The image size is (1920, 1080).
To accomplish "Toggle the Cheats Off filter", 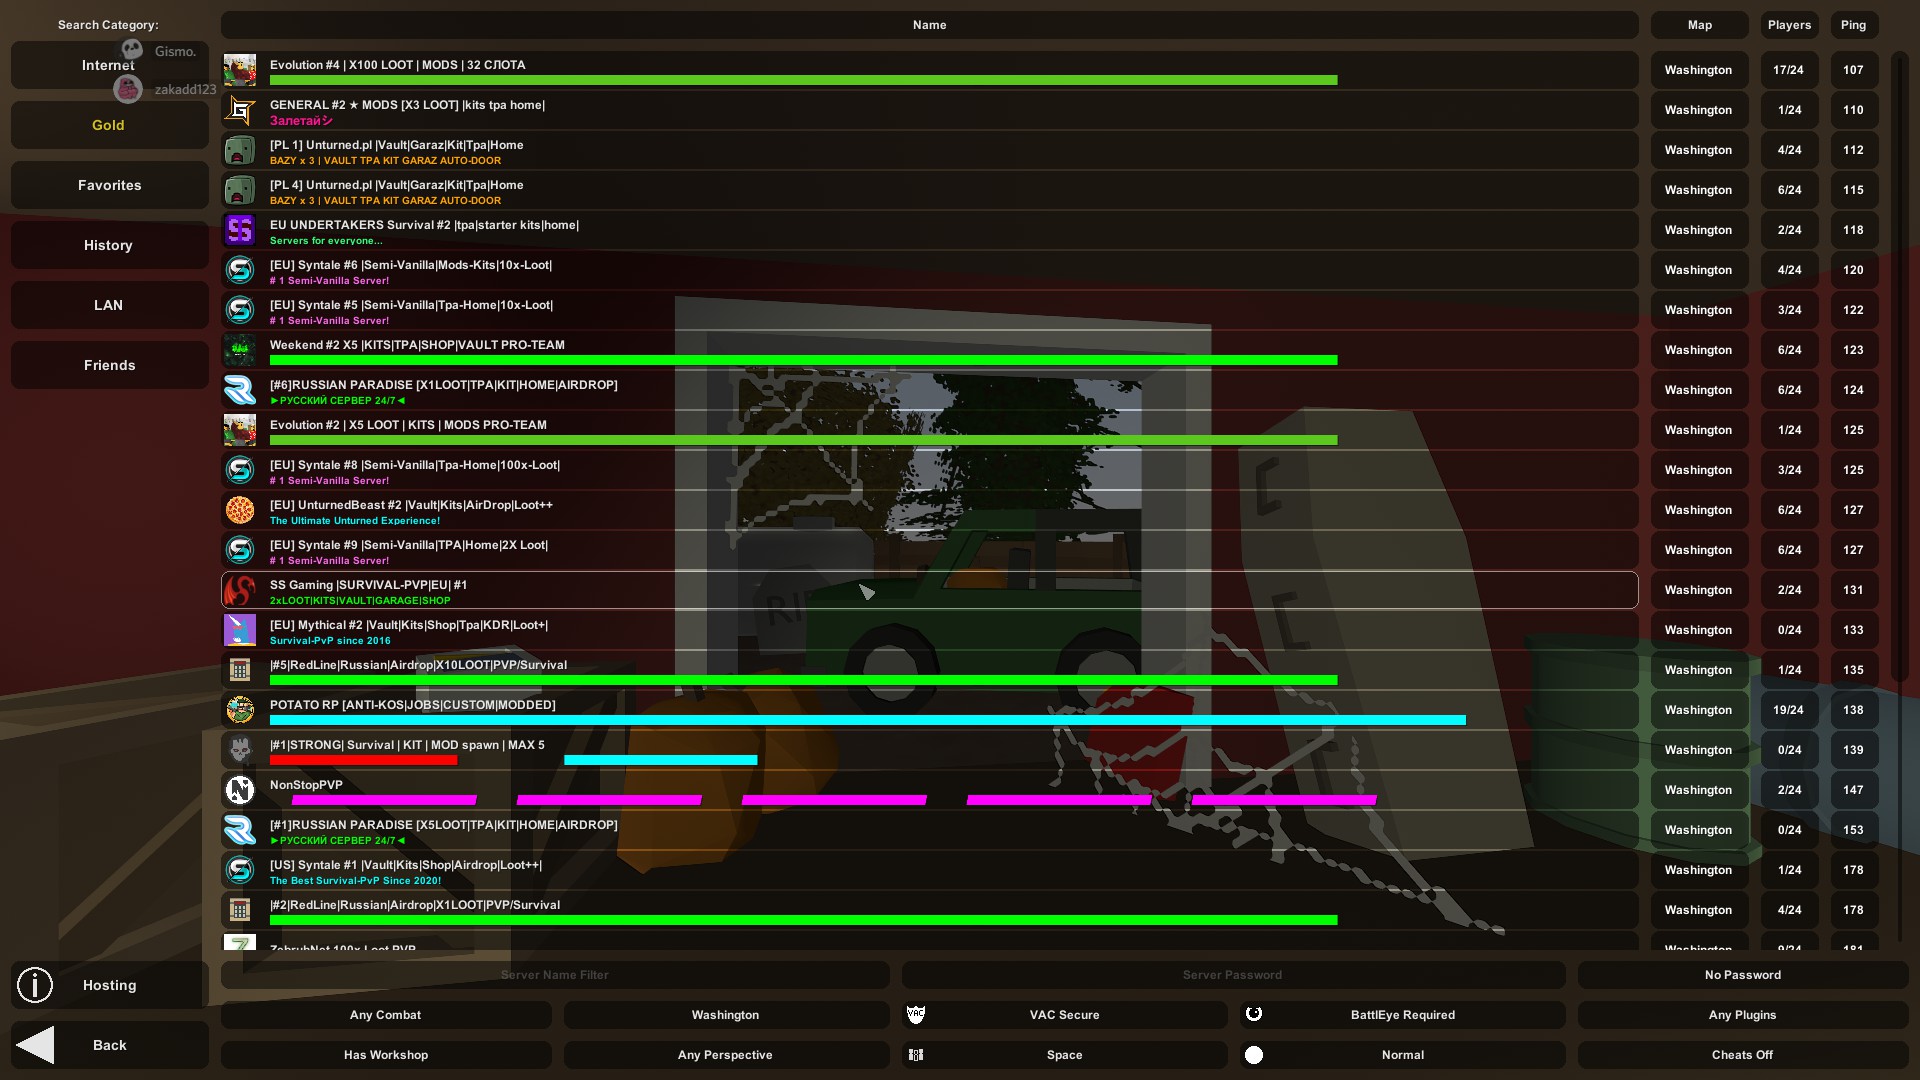I will pyautogui.click(x=1742, y=1055).
